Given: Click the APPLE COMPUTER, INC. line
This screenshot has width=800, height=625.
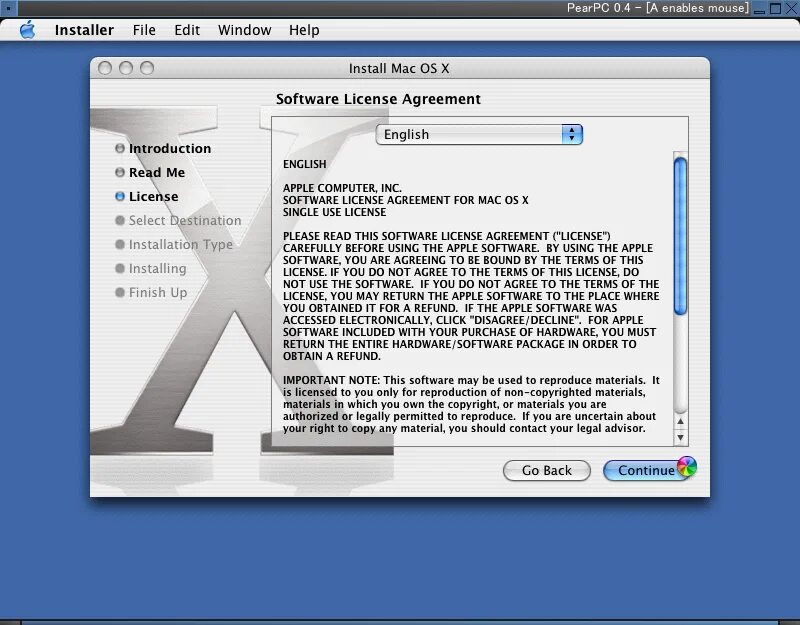Looking at the screenshot, I should click(x=342, y=188).
